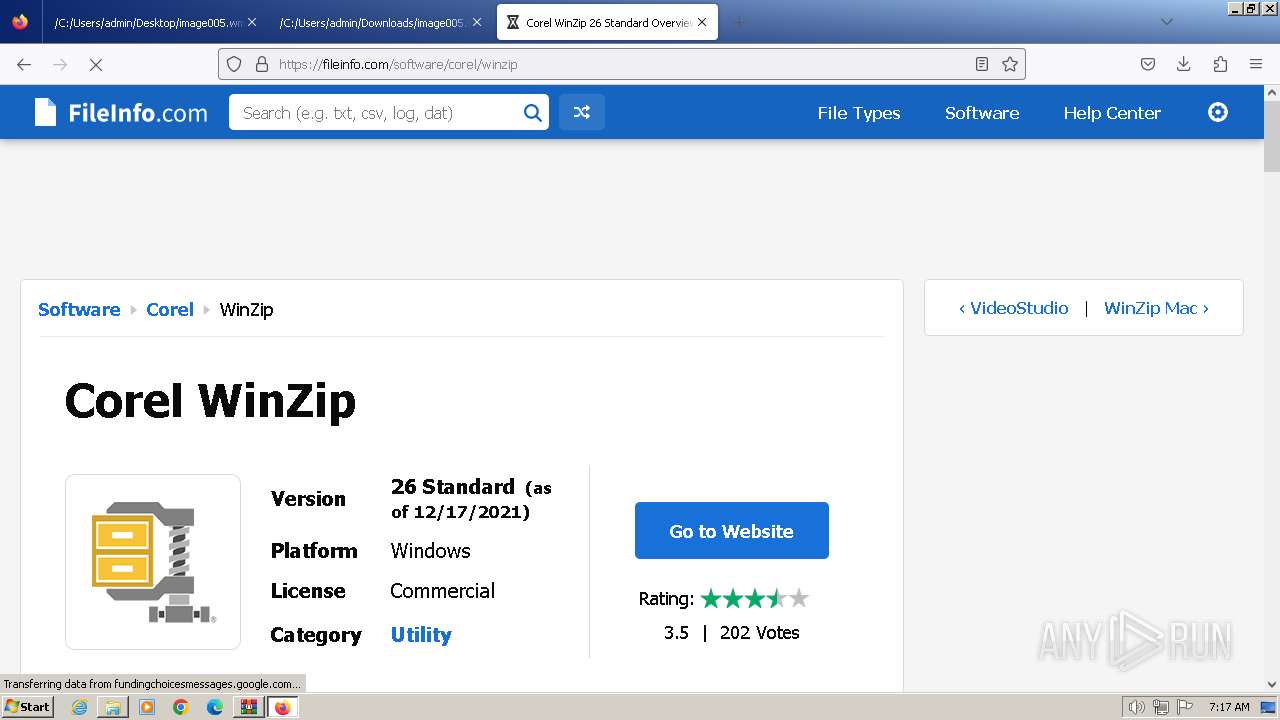Open the Utility category link

421,634
